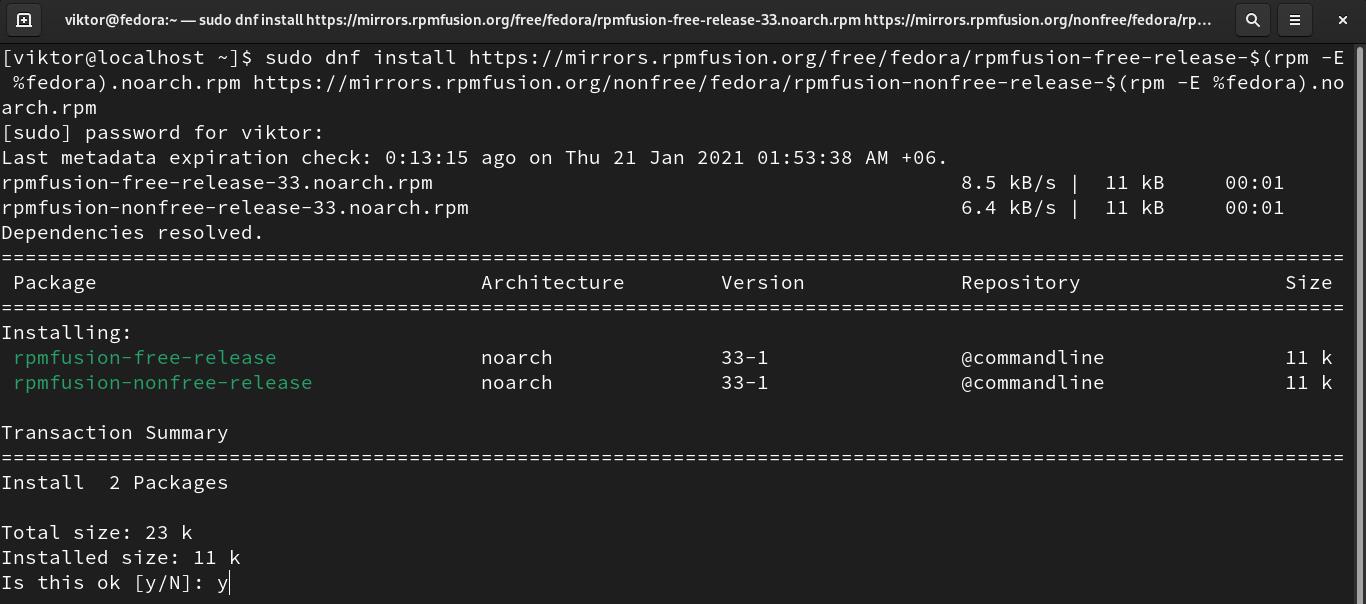Click the 'Repository' column header
The height and width of the screenshot is (604, 1366).
point(1020,283)
